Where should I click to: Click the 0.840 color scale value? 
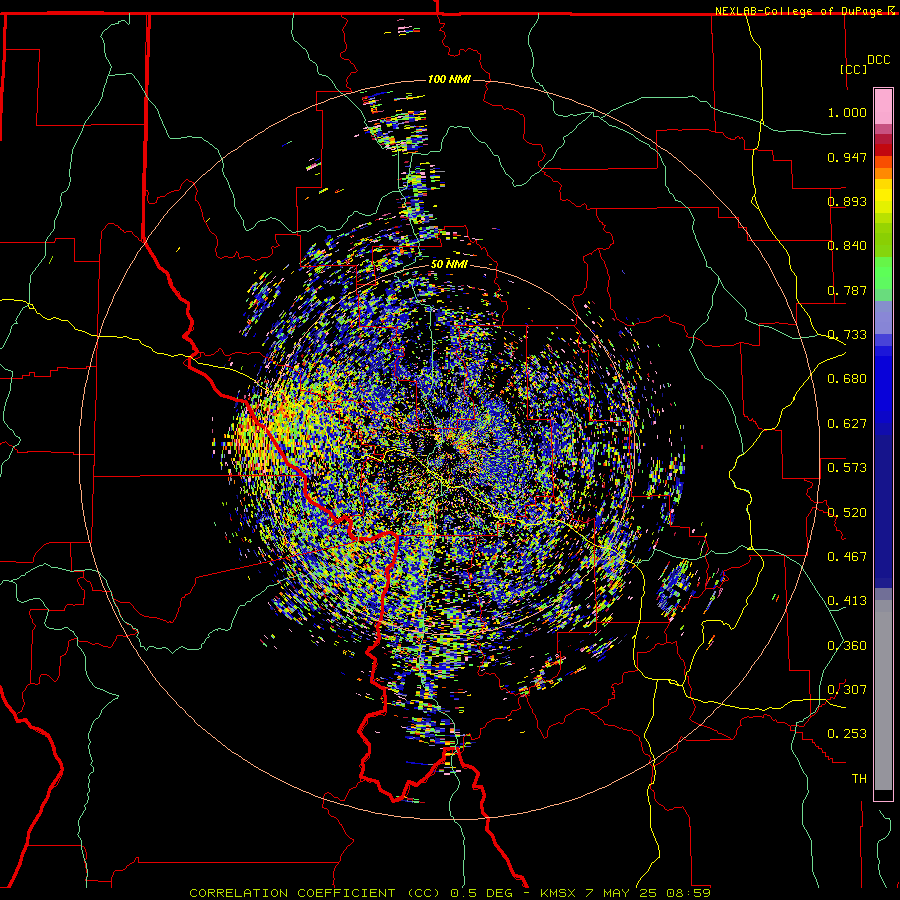point(847,246)
